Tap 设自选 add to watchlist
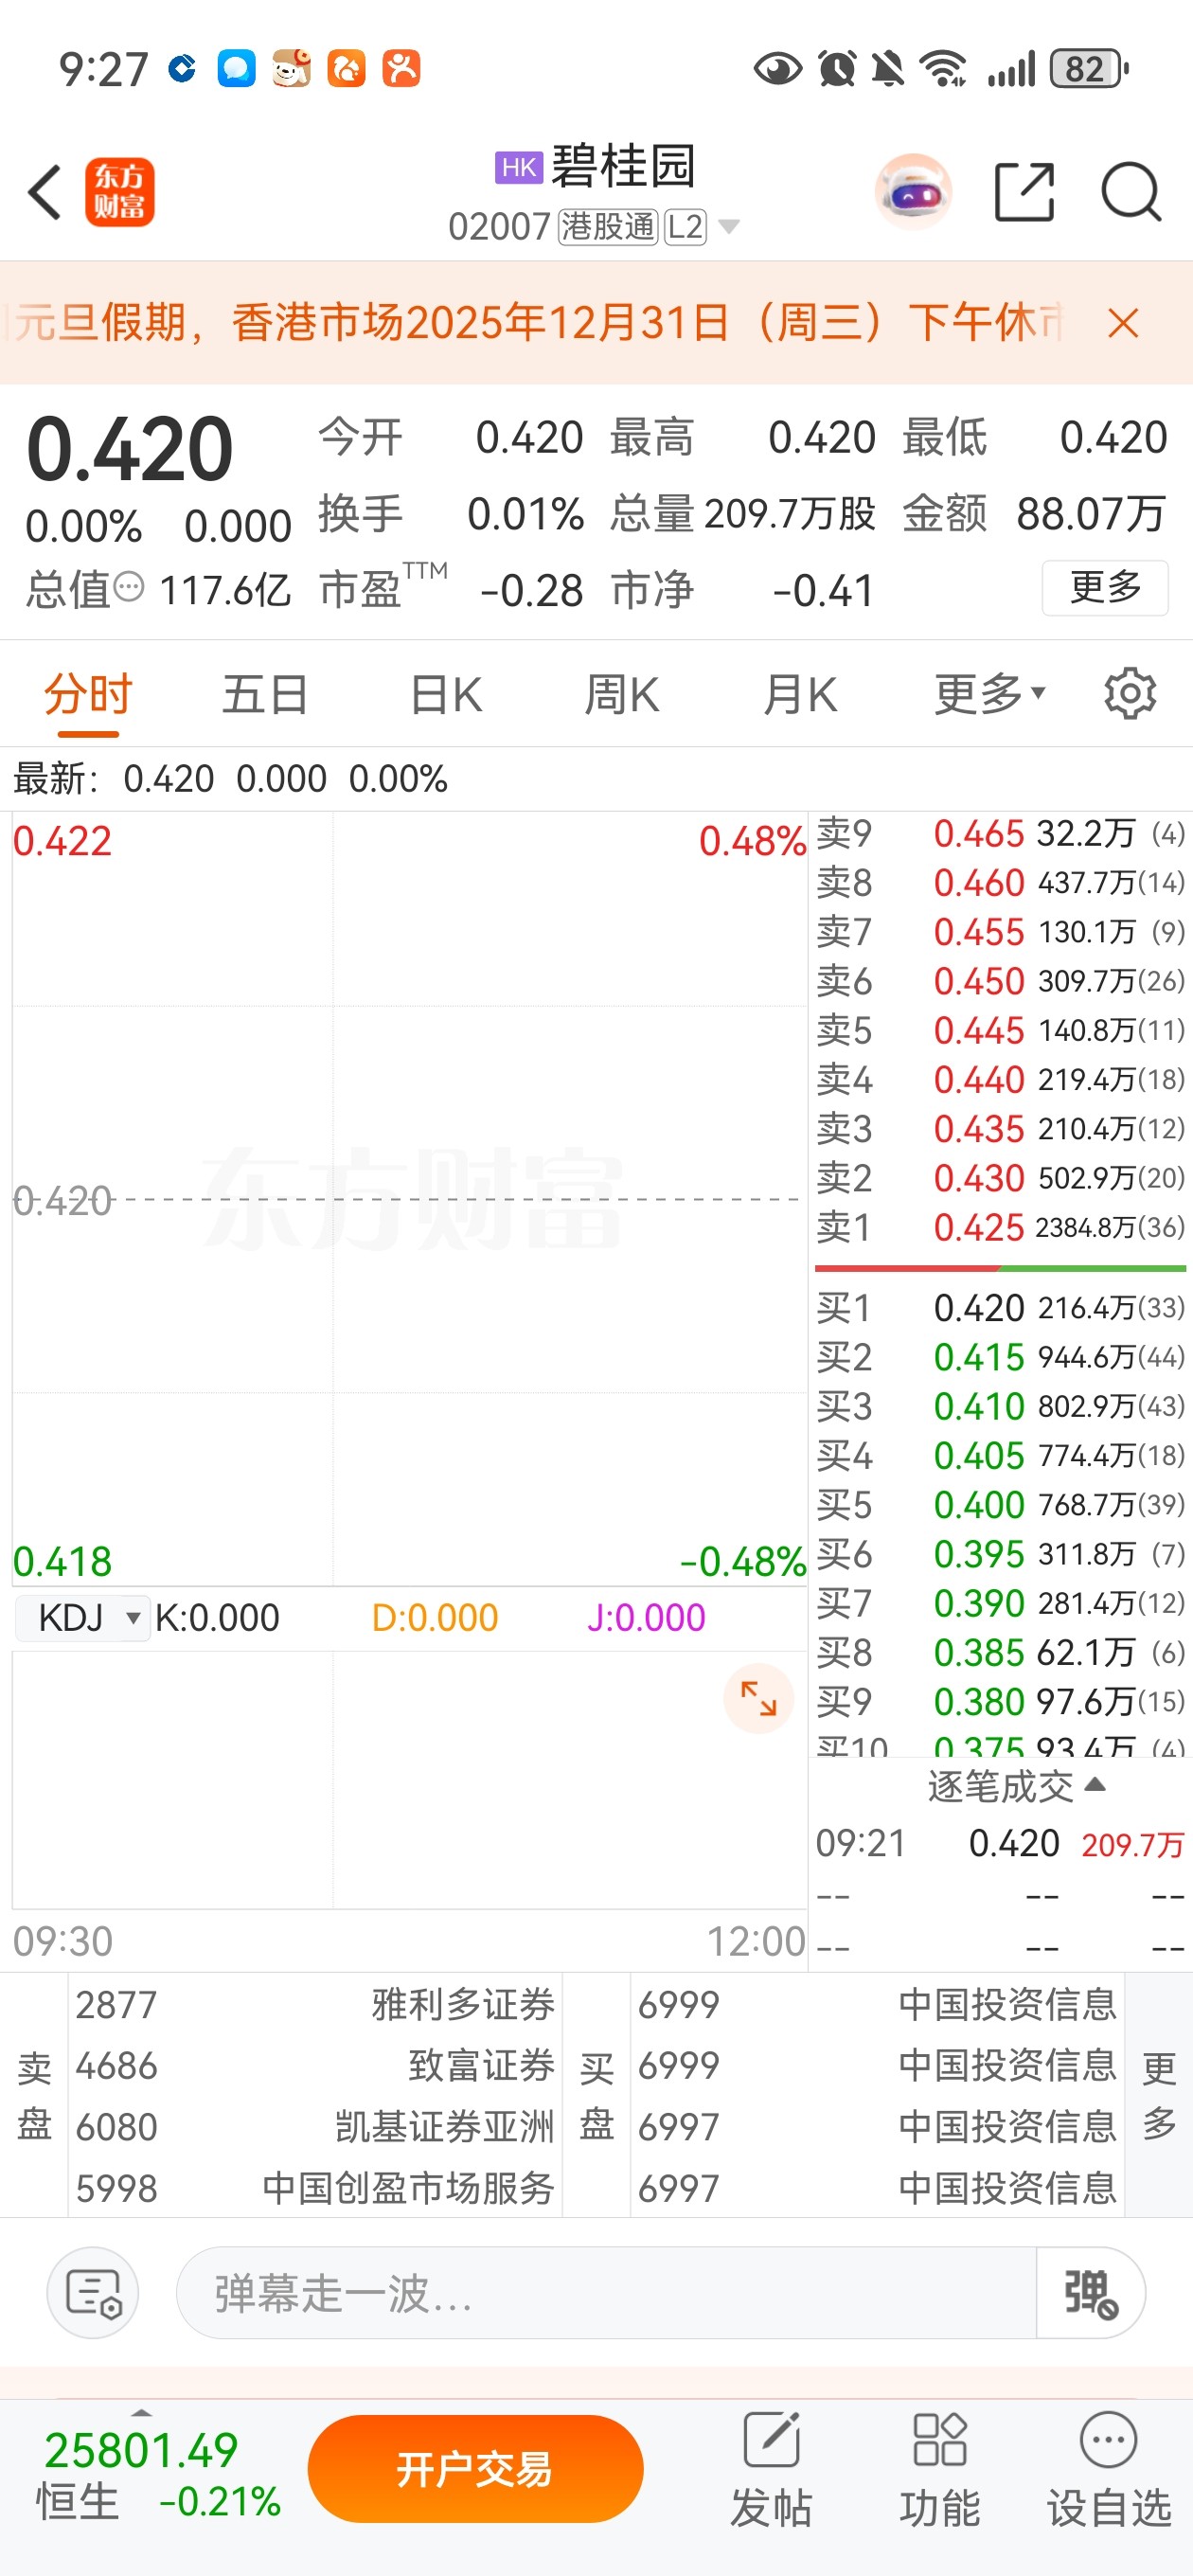 pos(1108,2469)
